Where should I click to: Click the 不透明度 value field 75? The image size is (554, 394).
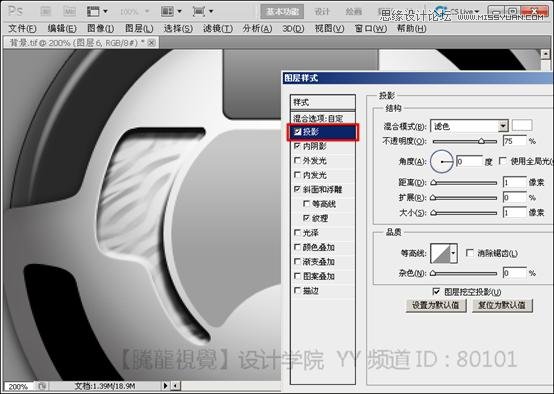click(514, 141)
